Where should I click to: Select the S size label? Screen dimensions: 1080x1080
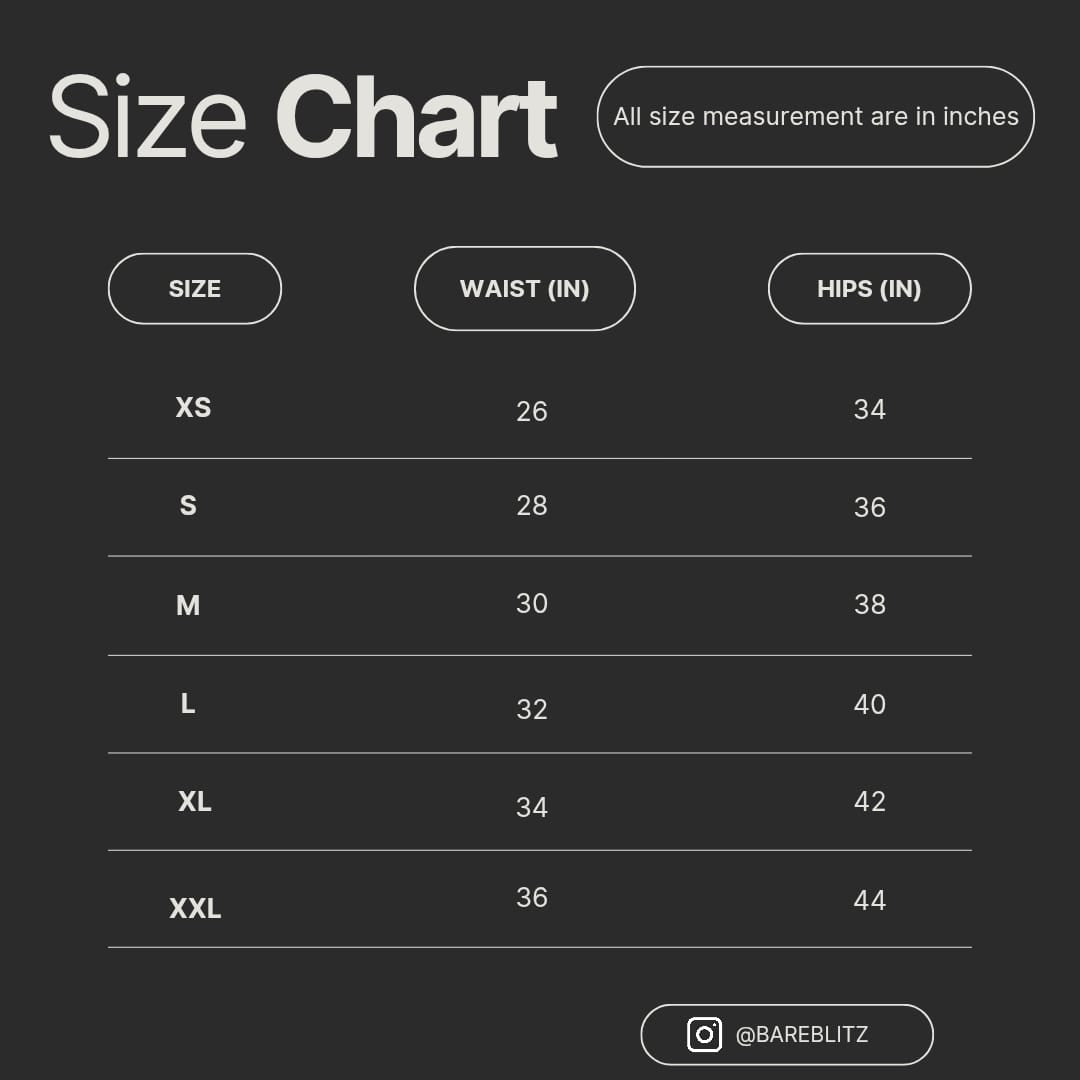point(188,505)
